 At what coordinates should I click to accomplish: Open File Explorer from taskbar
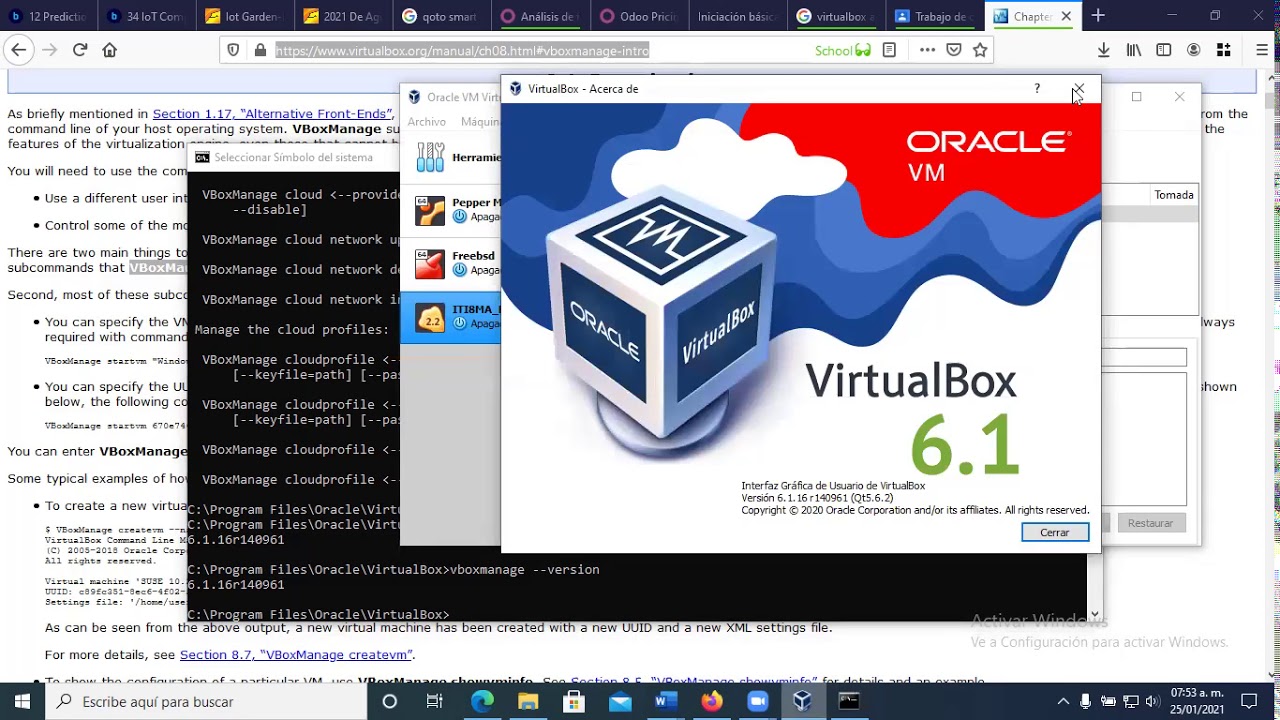(x=528, y=701)
